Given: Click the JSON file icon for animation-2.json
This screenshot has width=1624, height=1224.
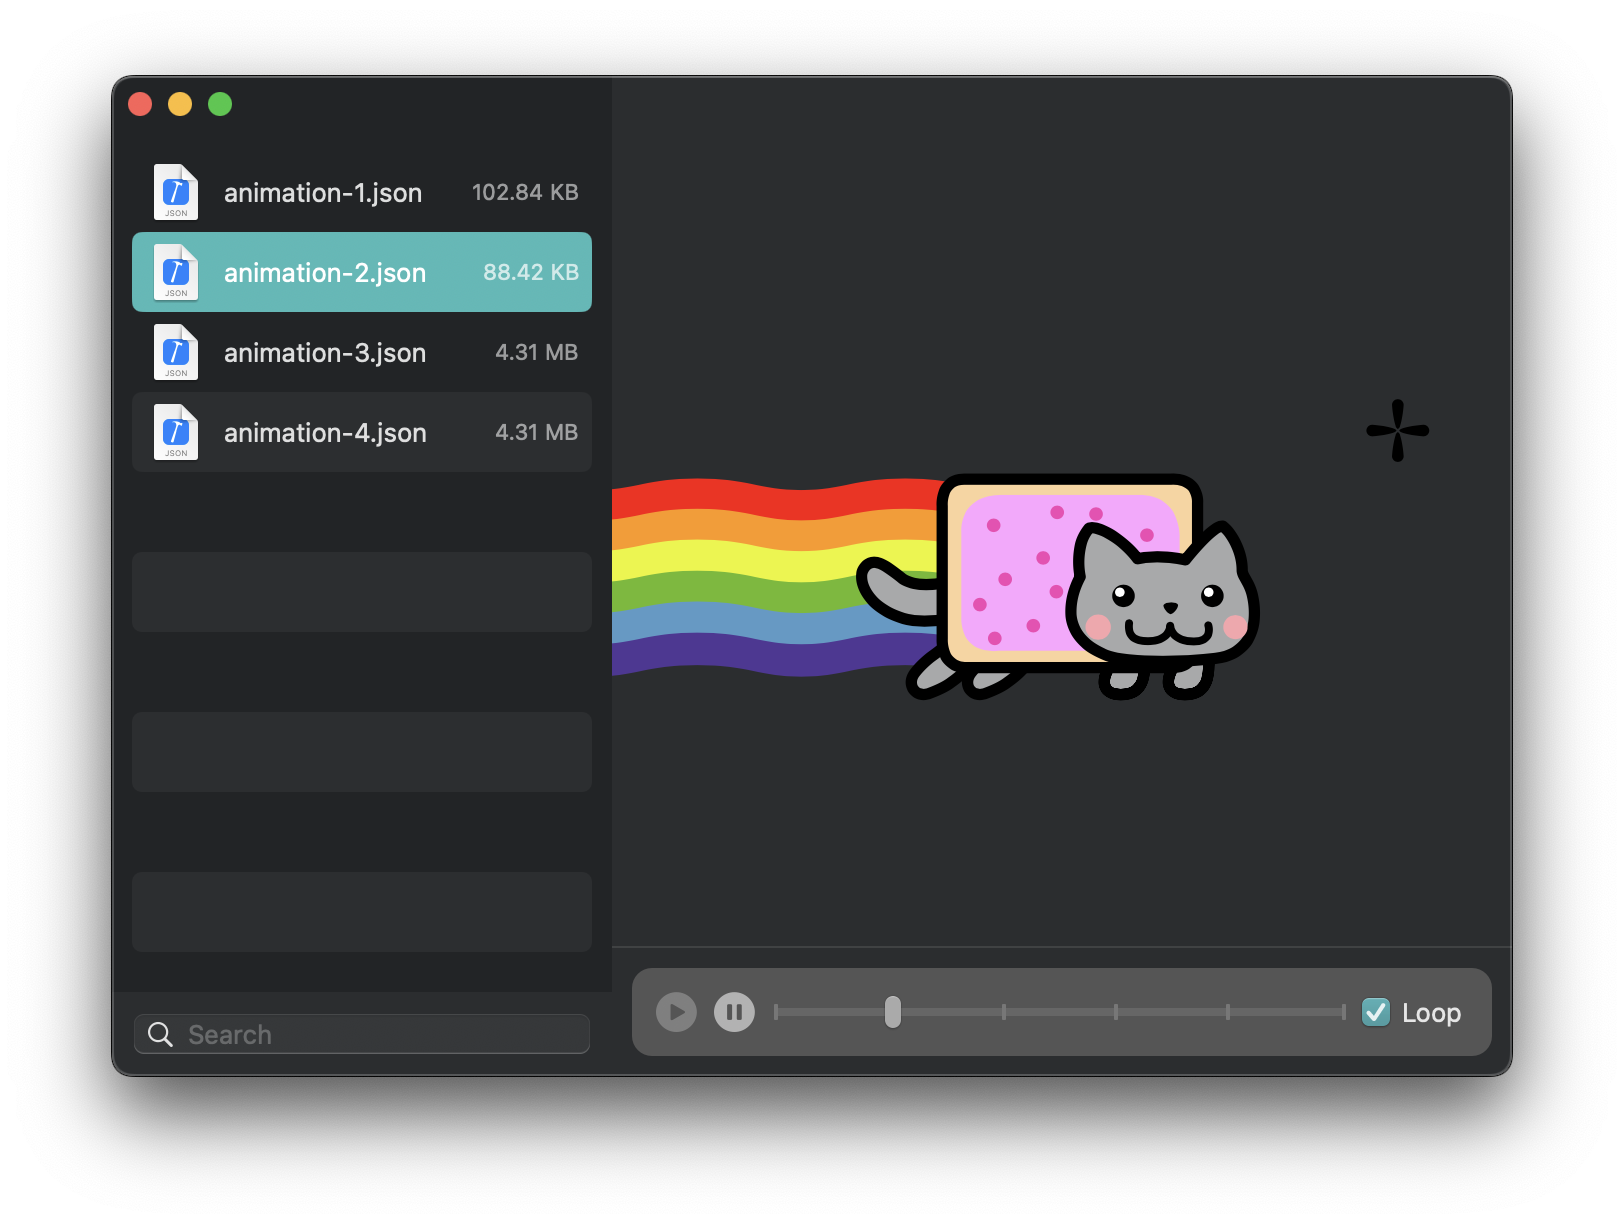Looking at the screenshot, I should coord(176,272).
